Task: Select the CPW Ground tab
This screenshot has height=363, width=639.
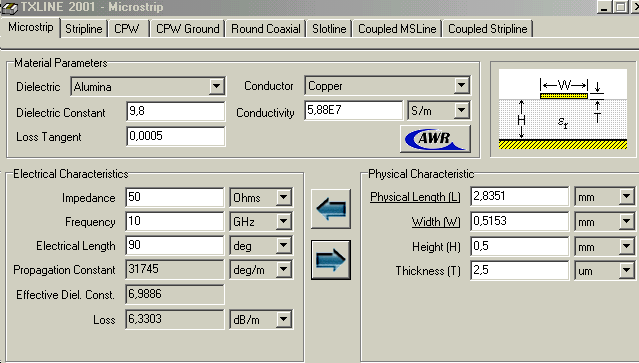Action: [x=187, y=29]
